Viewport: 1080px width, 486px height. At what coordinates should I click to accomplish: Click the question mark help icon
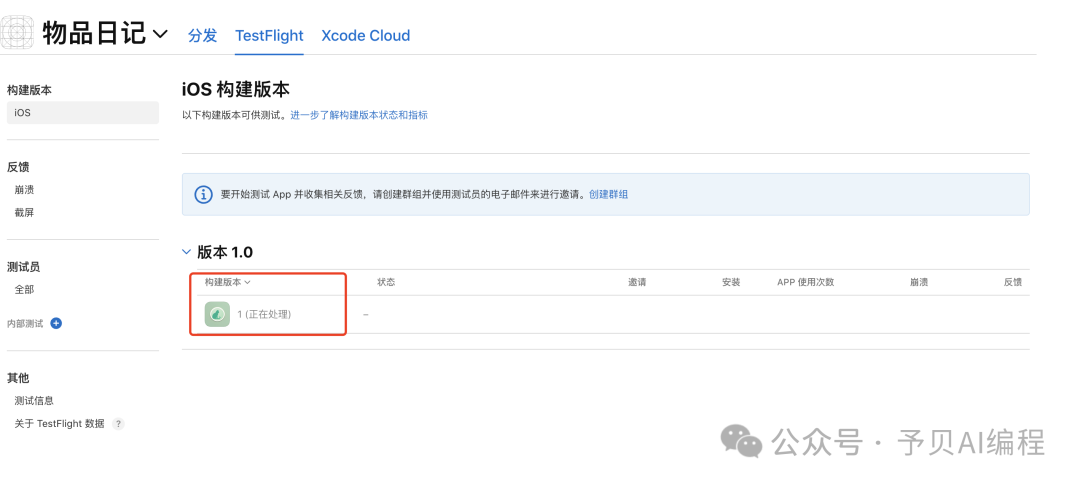coord(118,424)
